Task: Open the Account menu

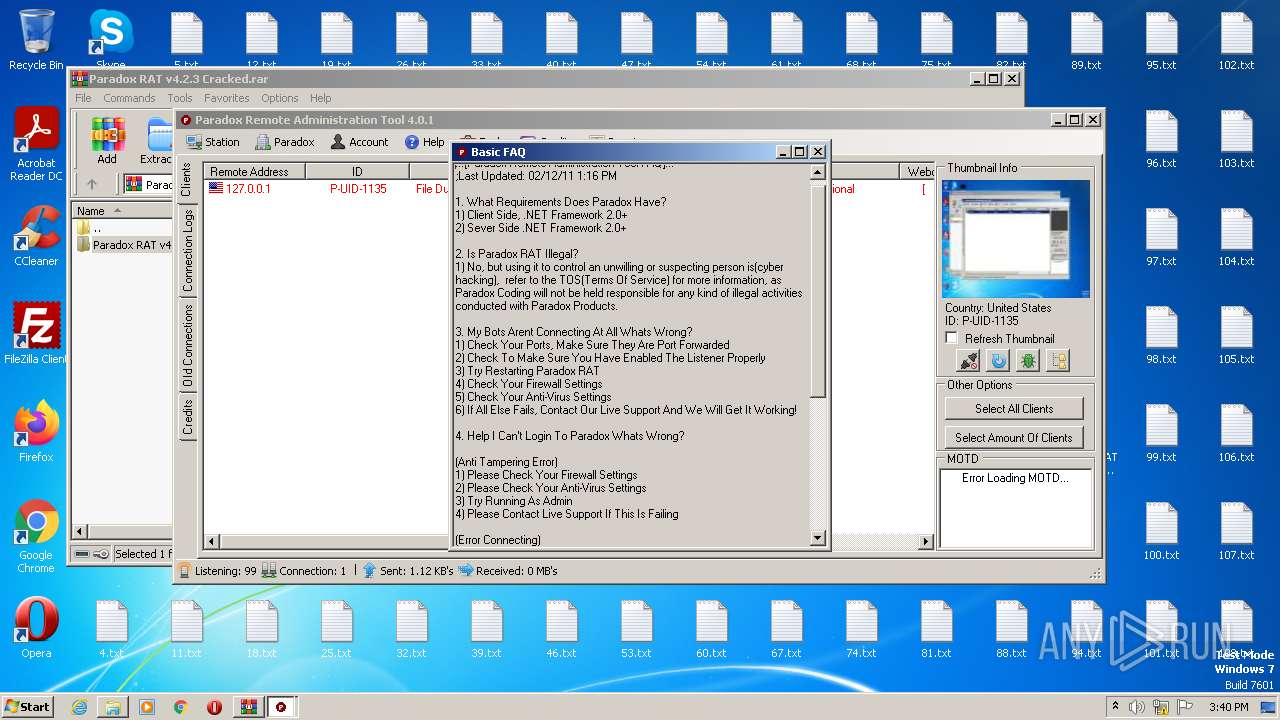Action: tap(359, 142)
